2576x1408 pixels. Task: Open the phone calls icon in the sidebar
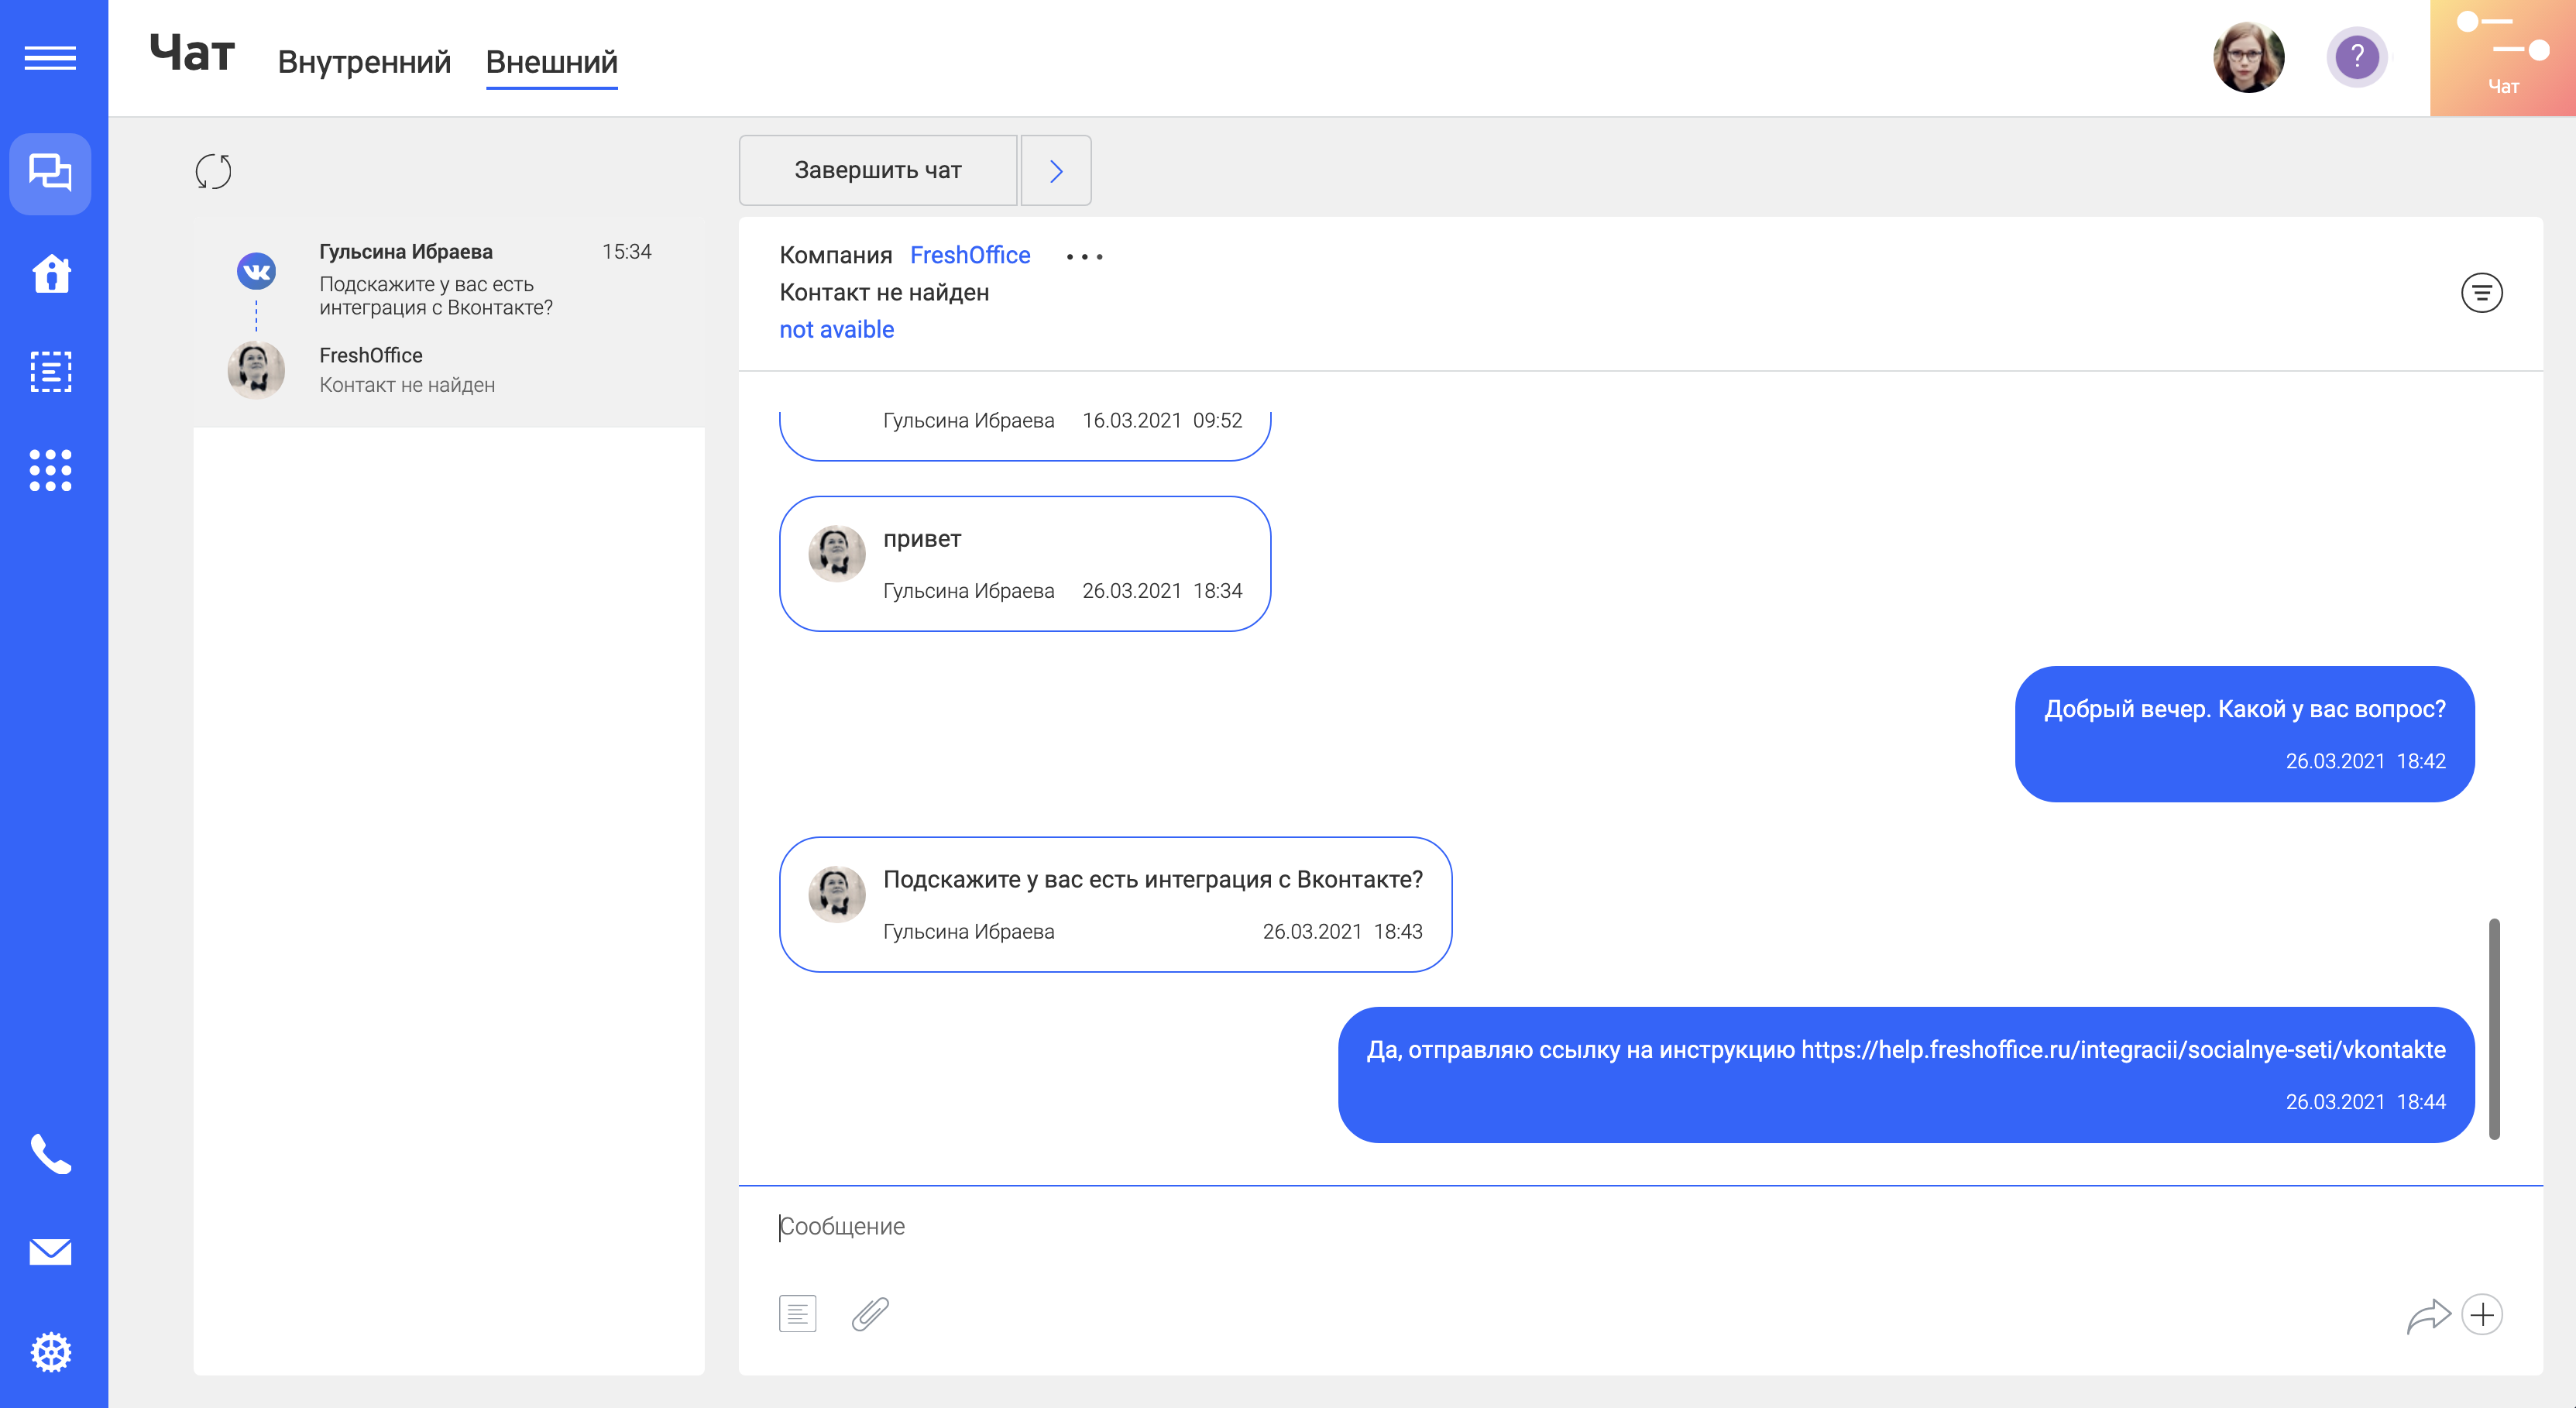click(51, 1154)
